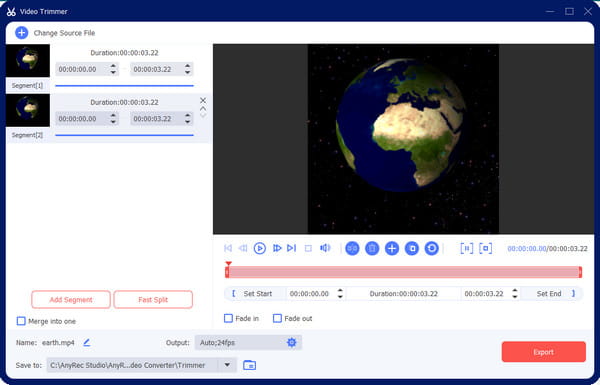Click the copy segment round icon
Image resolution: width=600 pixels, height=385 pixels.
(412, 248)
